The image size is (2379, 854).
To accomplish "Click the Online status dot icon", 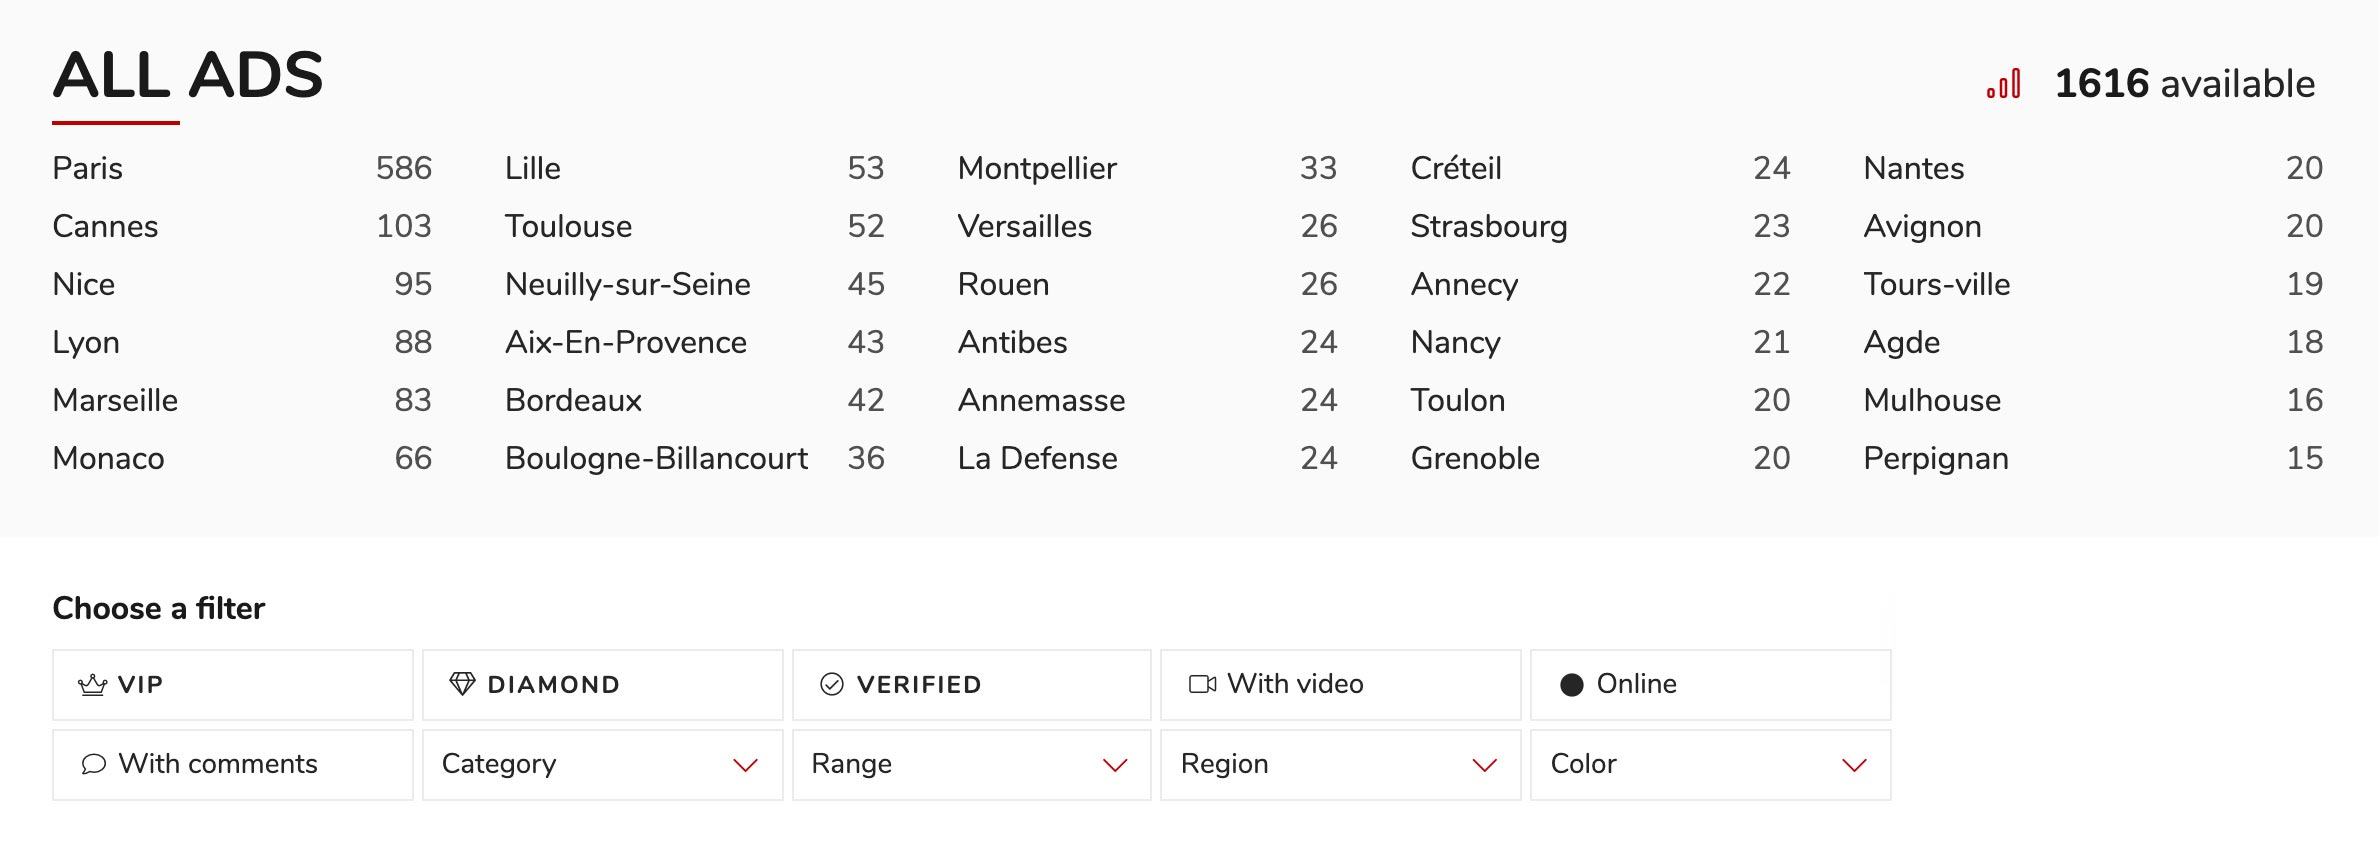I will click(1572, 685).
